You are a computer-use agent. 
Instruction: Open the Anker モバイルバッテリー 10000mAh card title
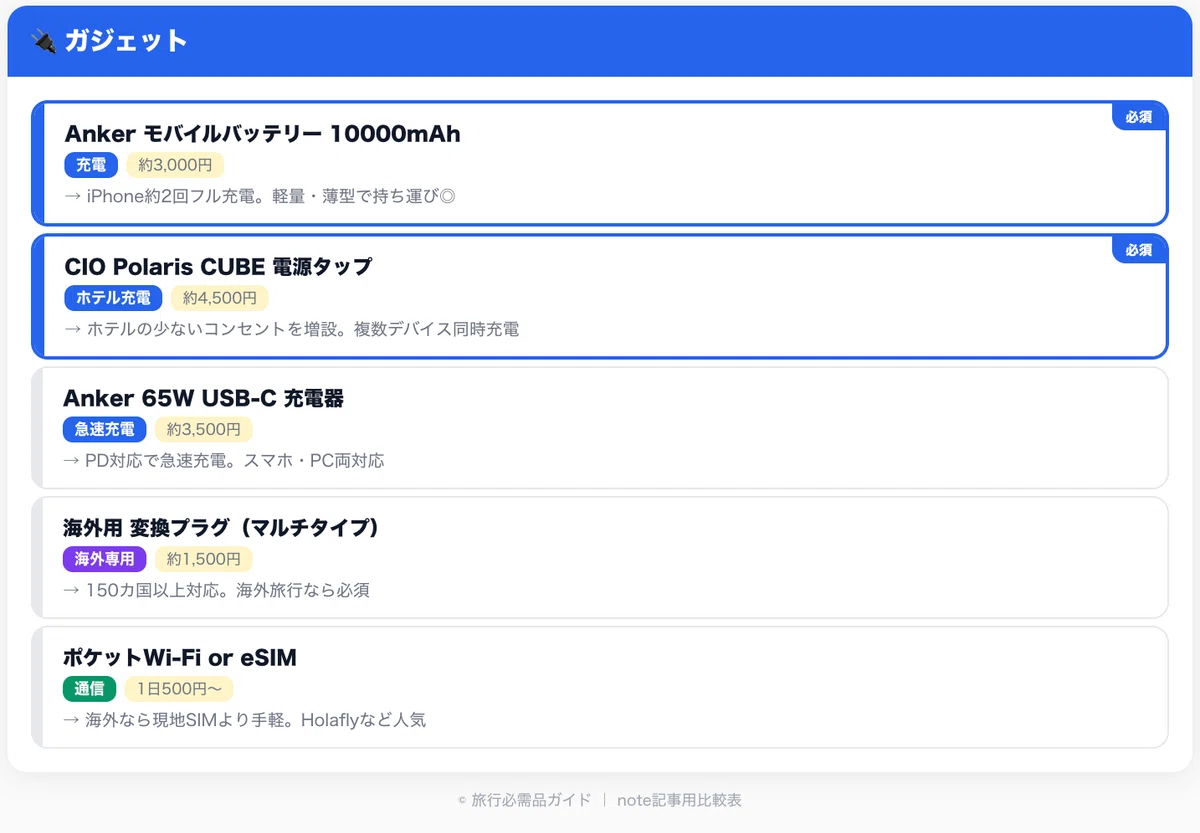point(262,134)
